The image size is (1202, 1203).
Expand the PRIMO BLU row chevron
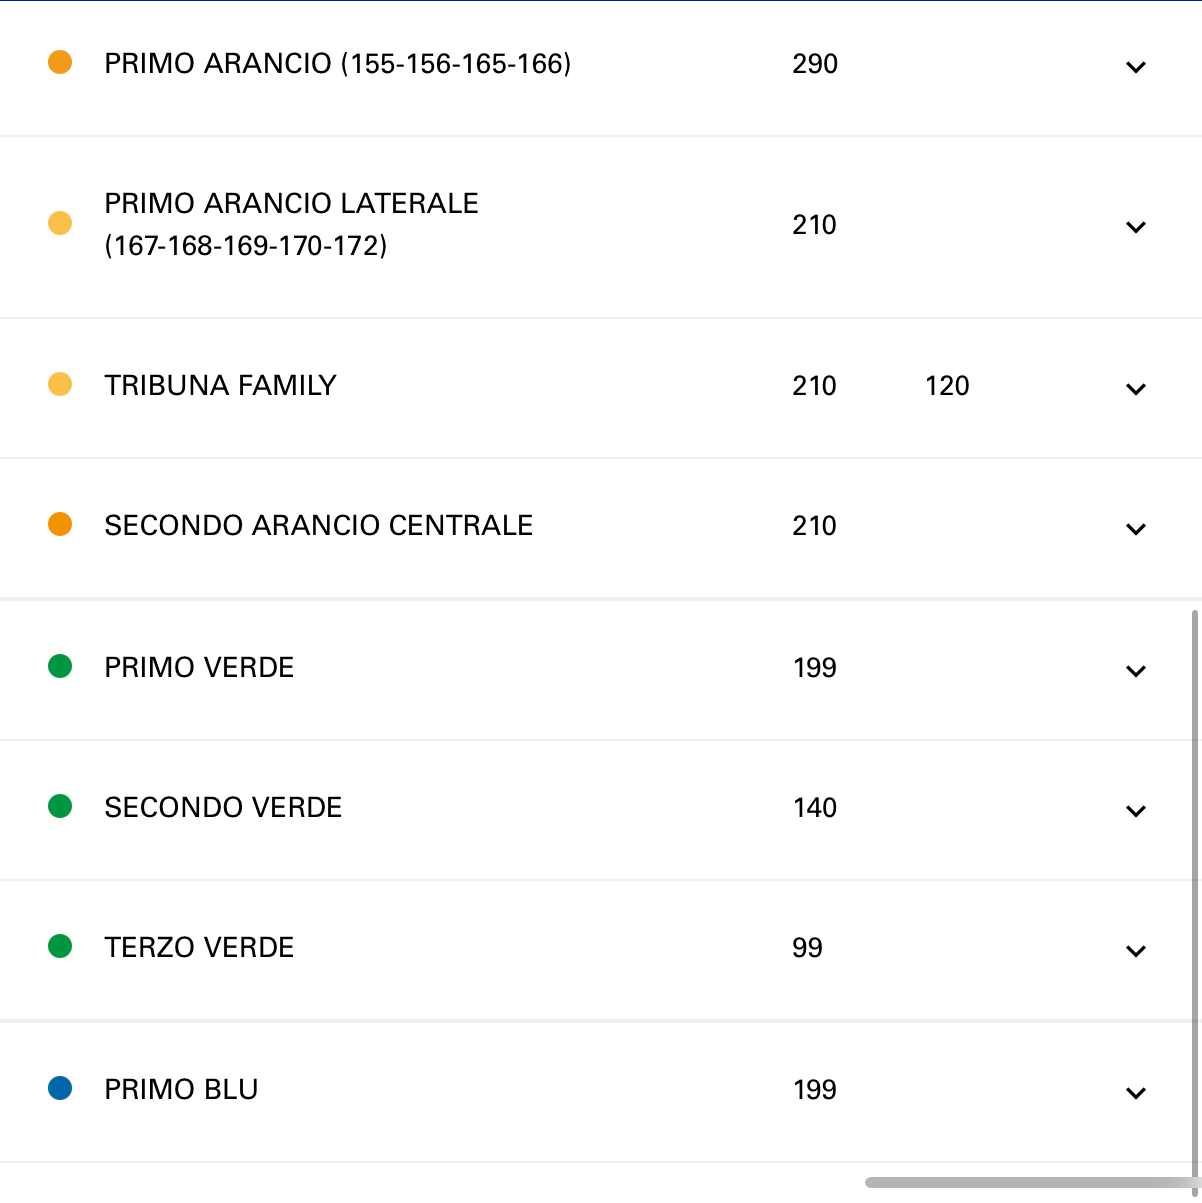tap(1135, 1093)
